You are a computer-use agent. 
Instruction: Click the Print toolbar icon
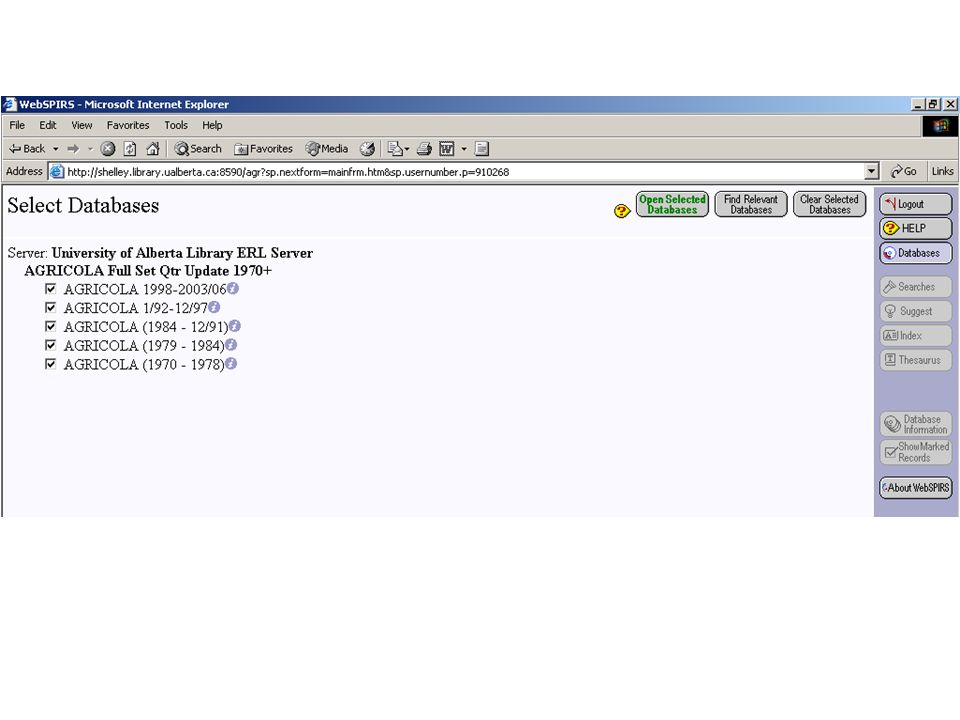[x=424, y=149]
